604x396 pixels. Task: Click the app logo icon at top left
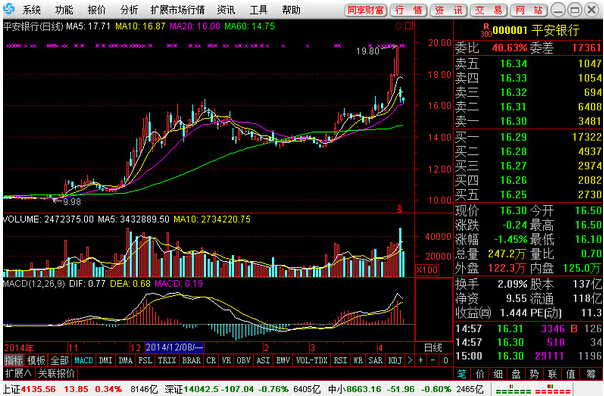tap(9, 8)
